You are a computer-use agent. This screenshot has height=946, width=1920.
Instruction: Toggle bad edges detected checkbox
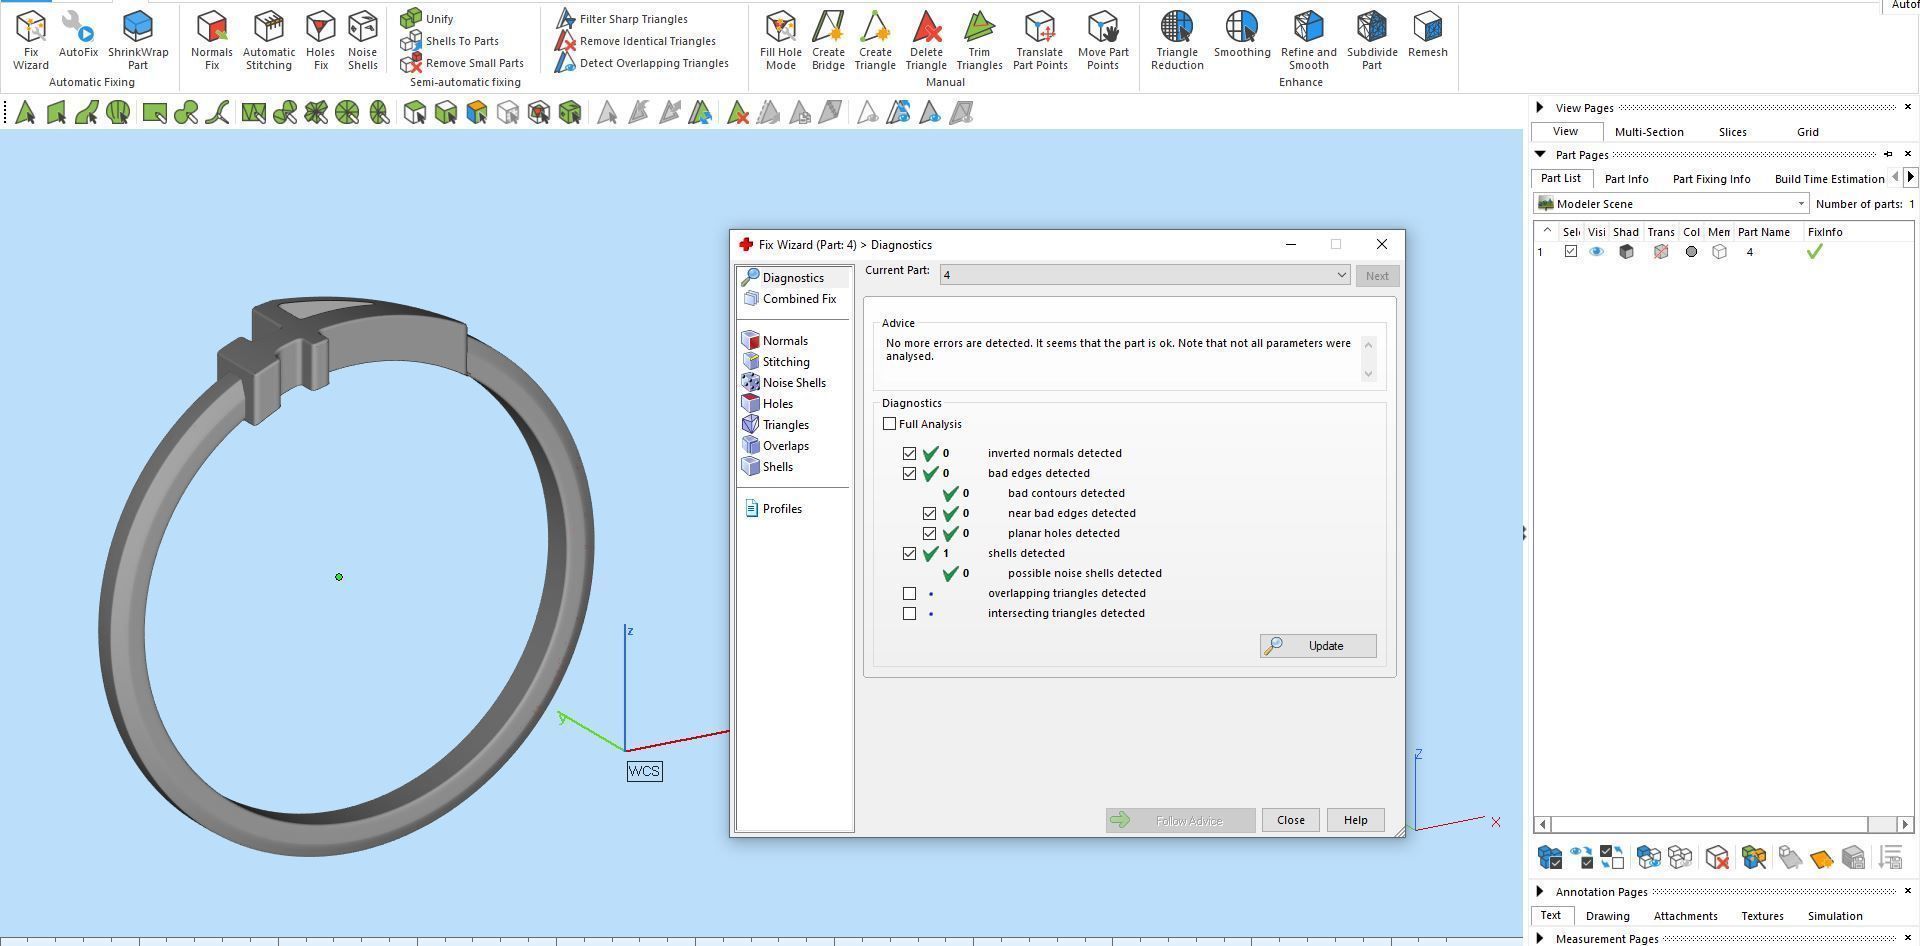click(x=909, y=473)
